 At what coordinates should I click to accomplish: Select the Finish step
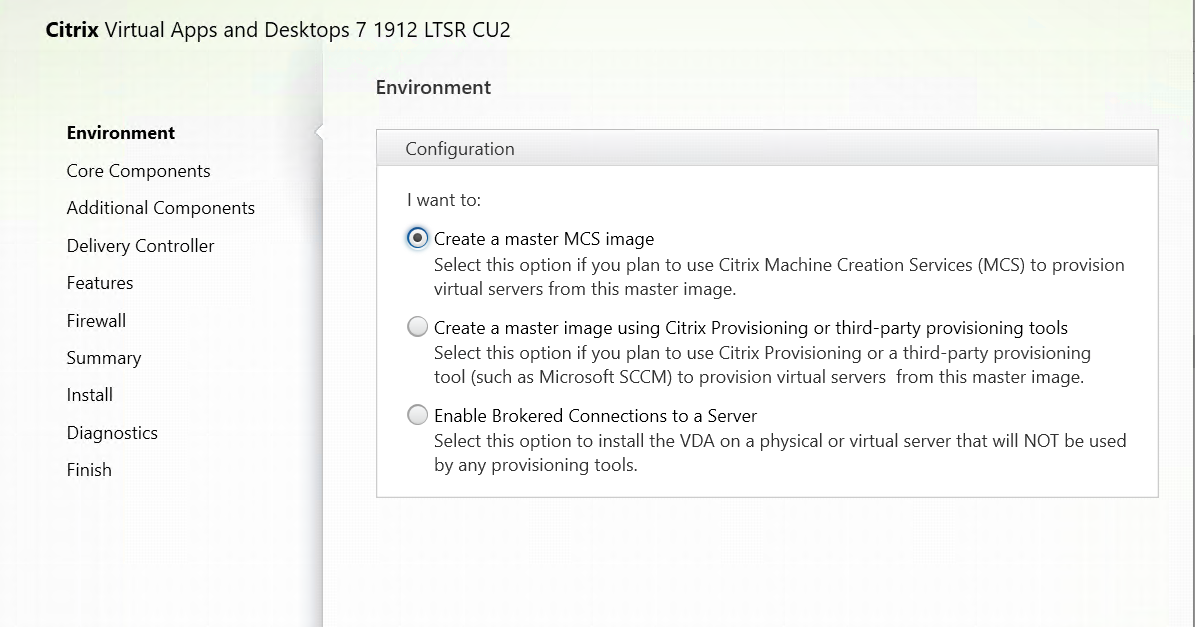(89, 470)
